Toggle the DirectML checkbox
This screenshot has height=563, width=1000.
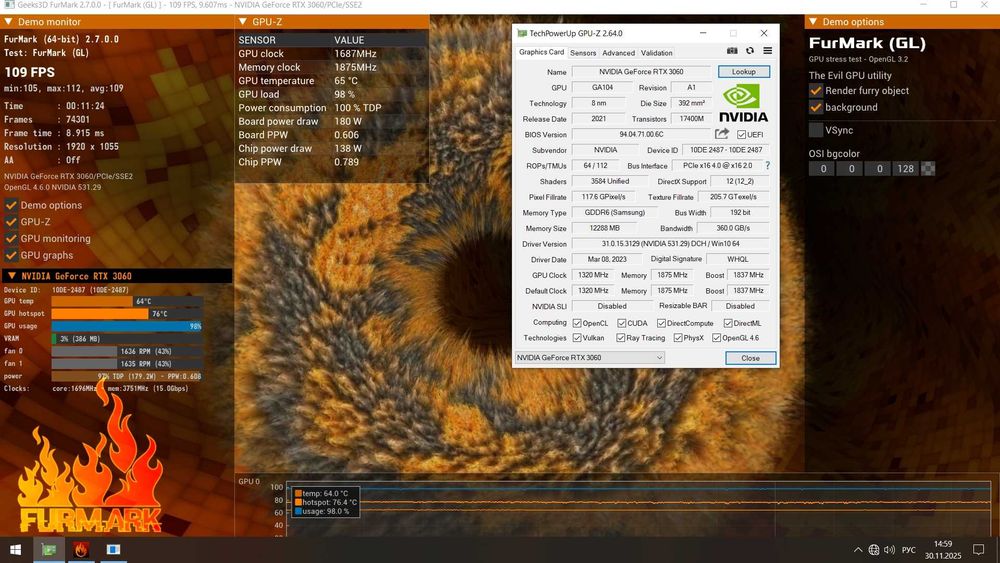click(728, 323)
